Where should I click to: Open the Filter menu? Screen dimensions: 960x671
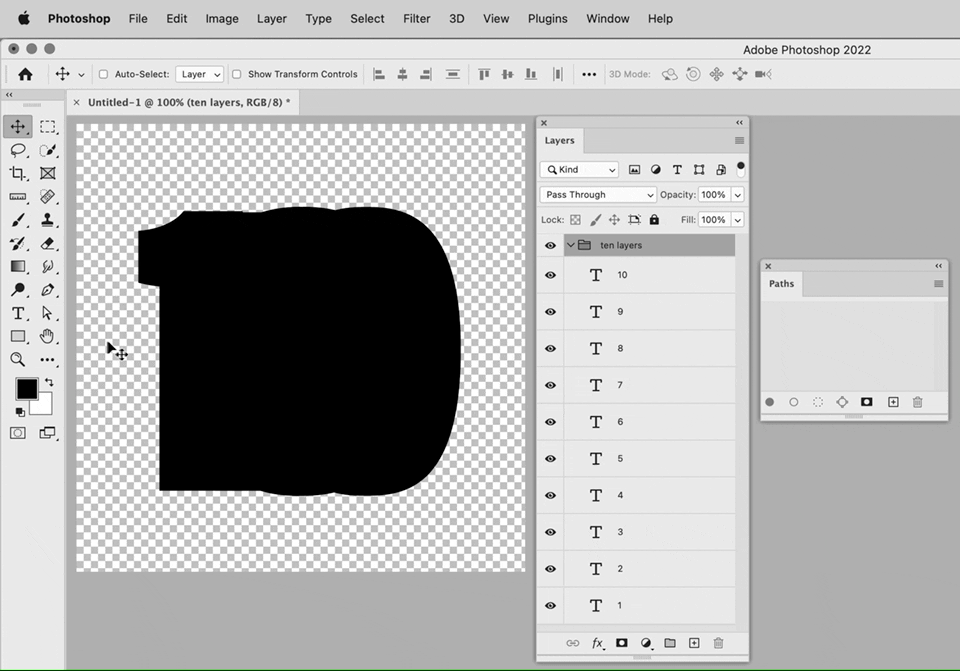[416, 18]
